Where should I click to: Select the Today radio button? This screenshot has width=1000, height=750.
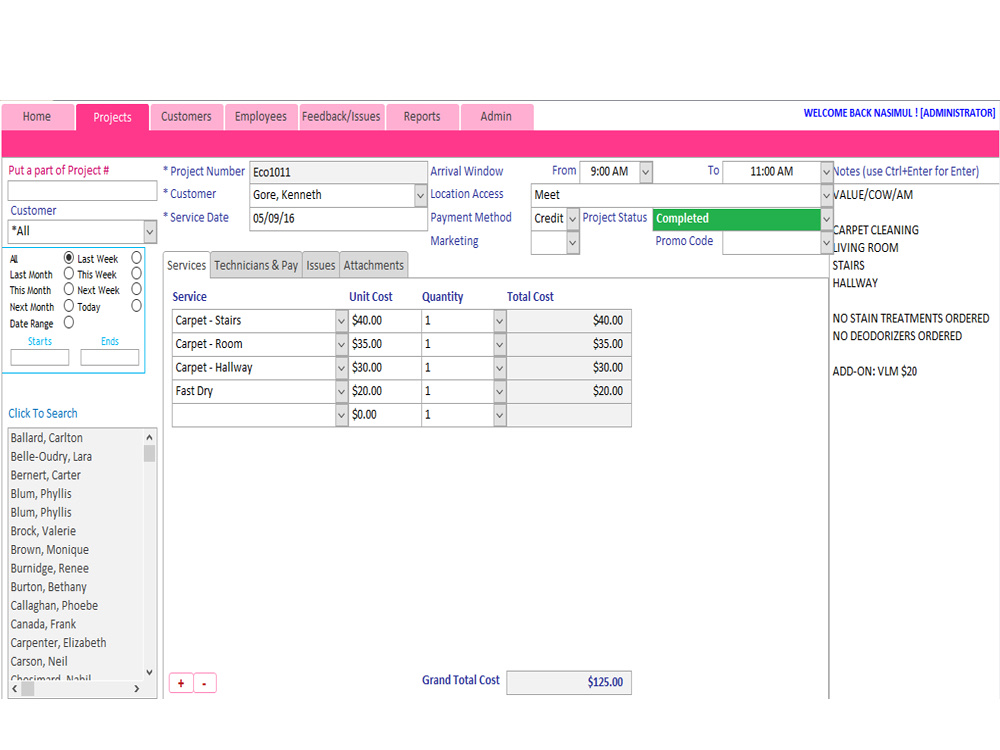[136, 306]
